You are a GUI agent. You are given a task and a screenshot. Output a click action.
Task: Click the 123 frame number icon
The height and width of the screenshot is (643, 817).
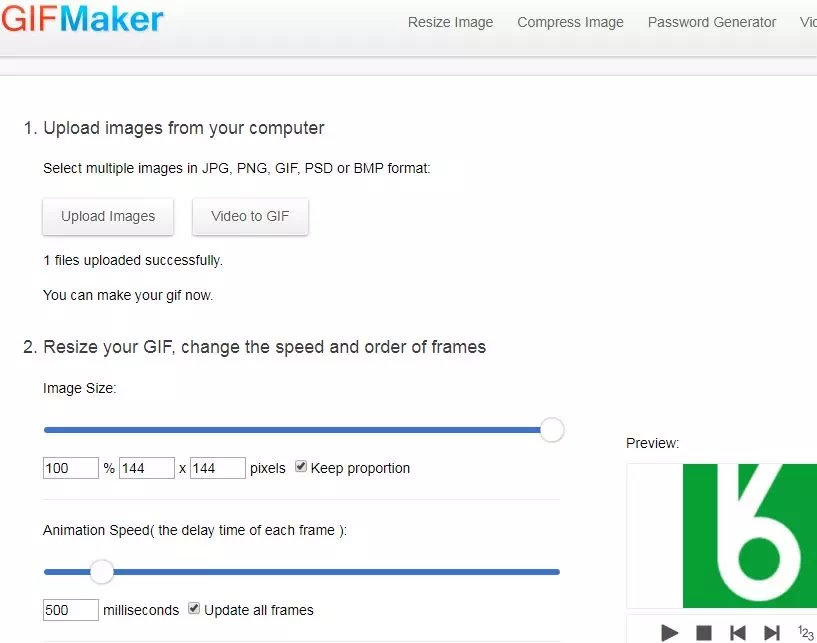pos(806,633)
